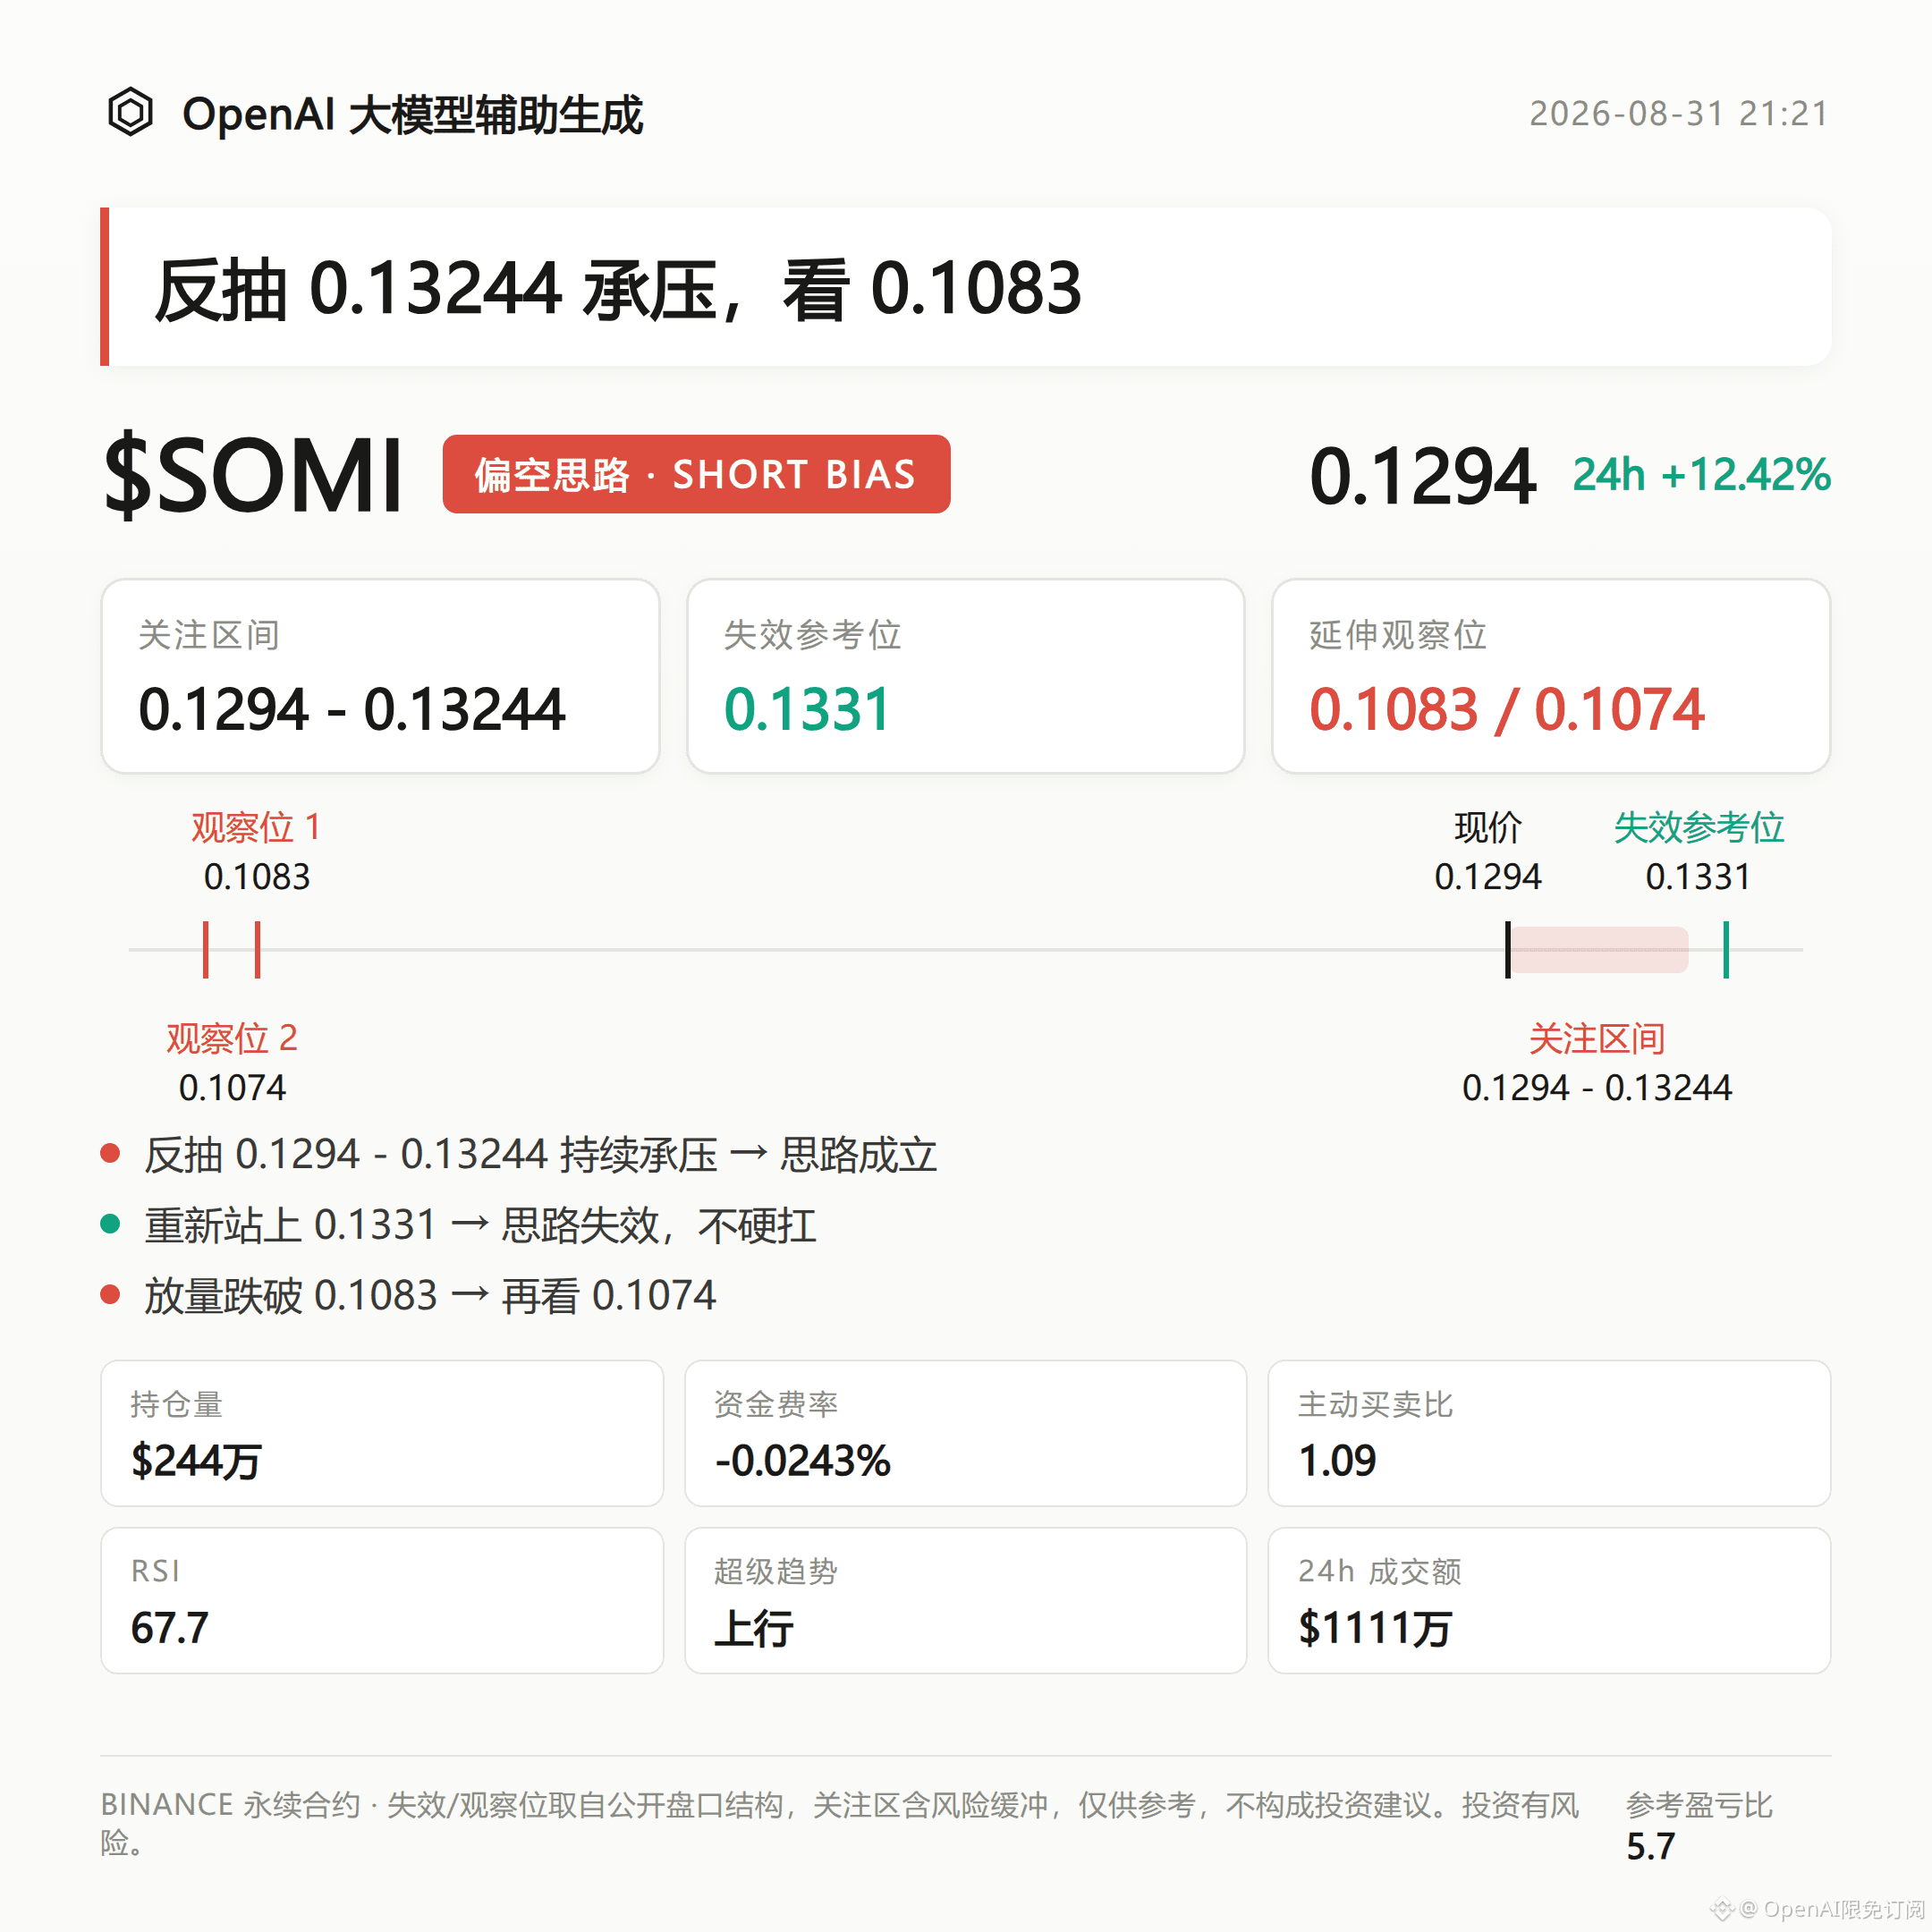Click the green 失效参考位 marker on the price line
The image size is (1932, 1932).
[x=1726, y=950]
